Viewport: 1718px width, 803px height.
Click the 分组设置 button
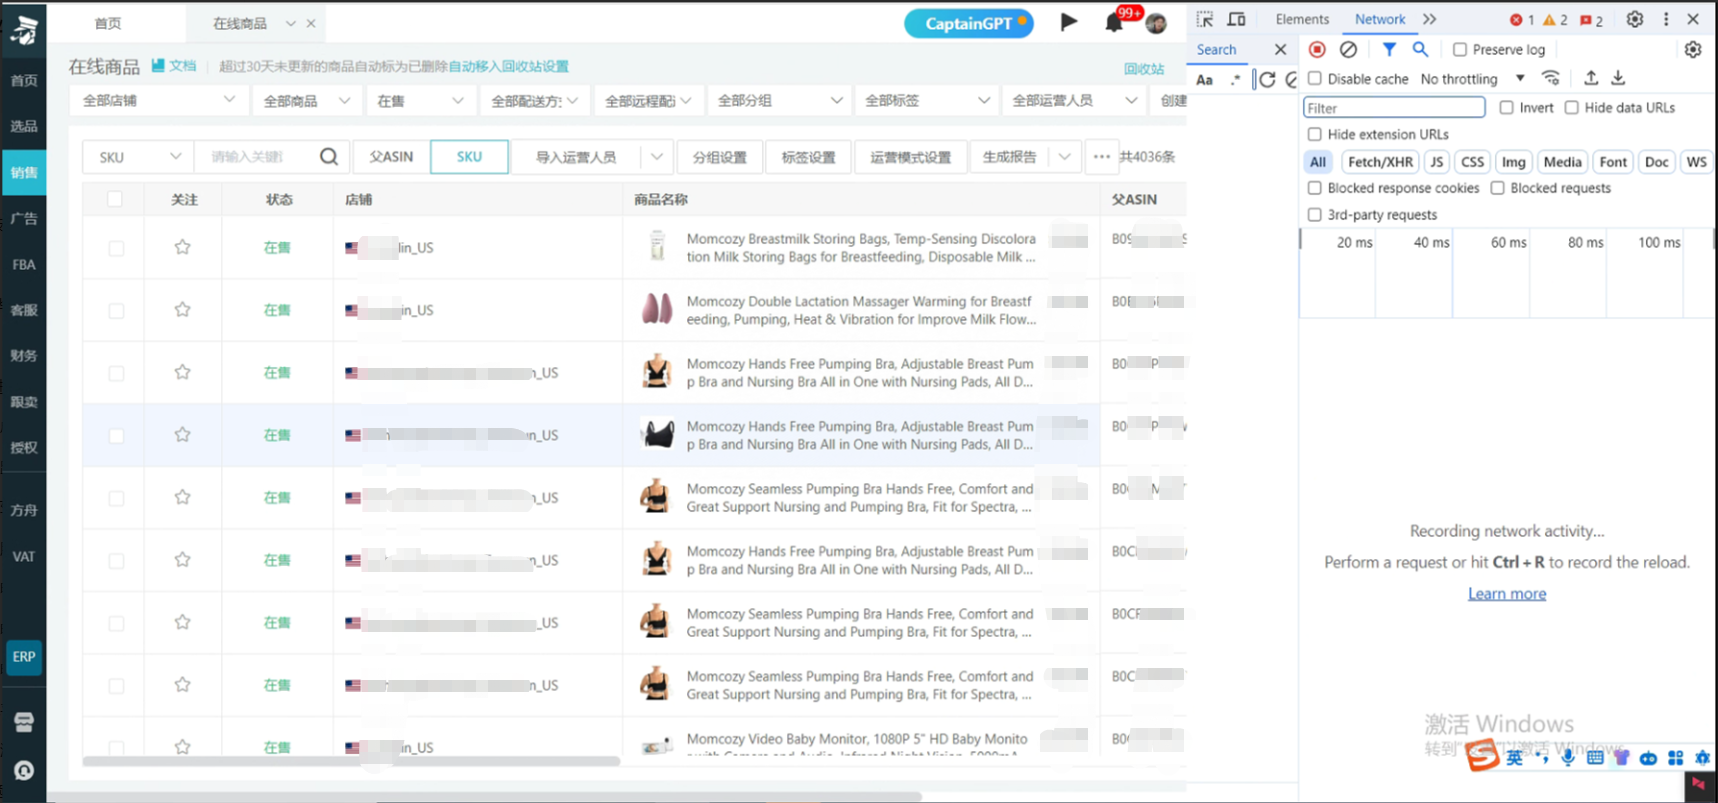719,157
